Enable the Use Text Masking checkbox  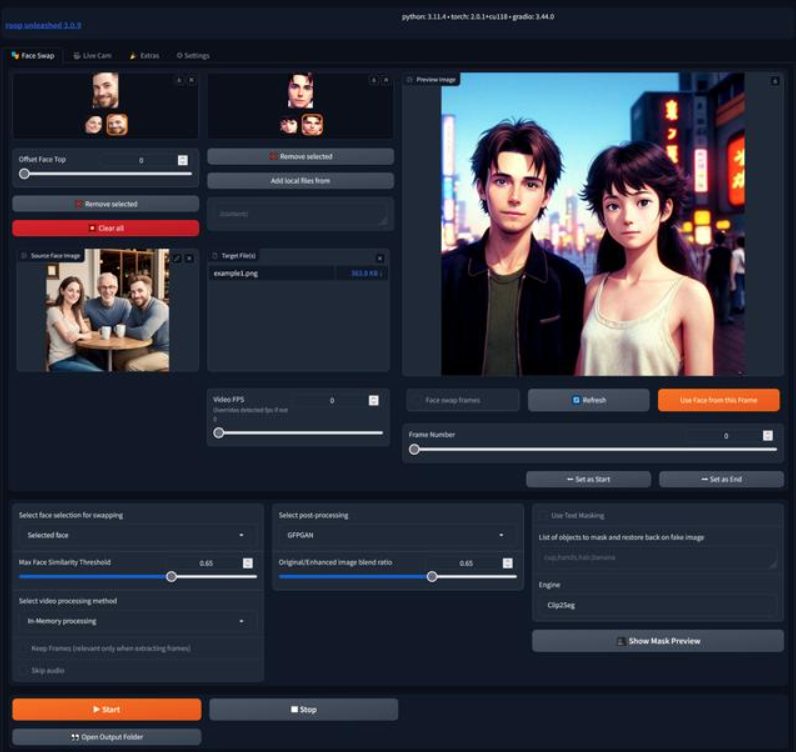point(544,515)
